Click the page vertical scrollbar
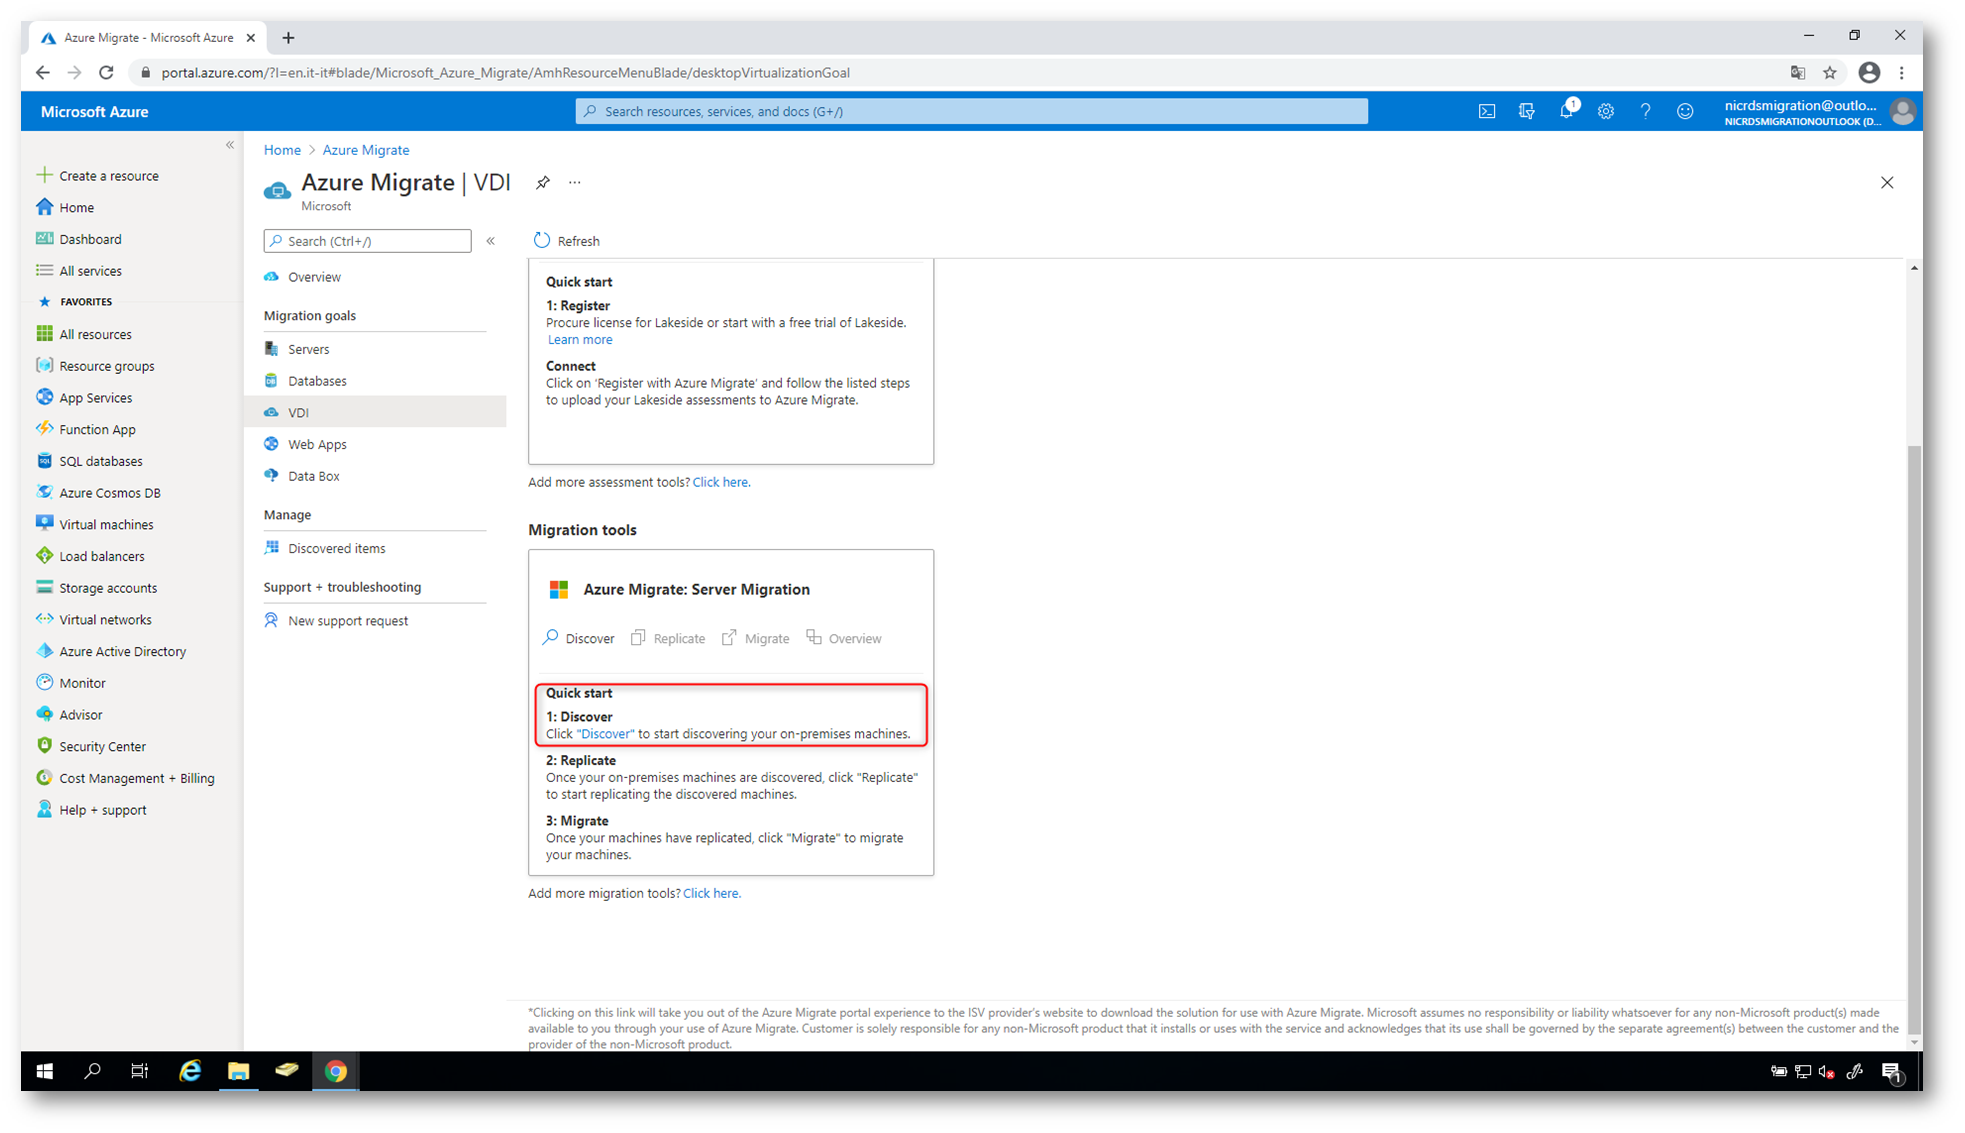The width and height of the screenshot is (1965, 1133). (1914, 740)
